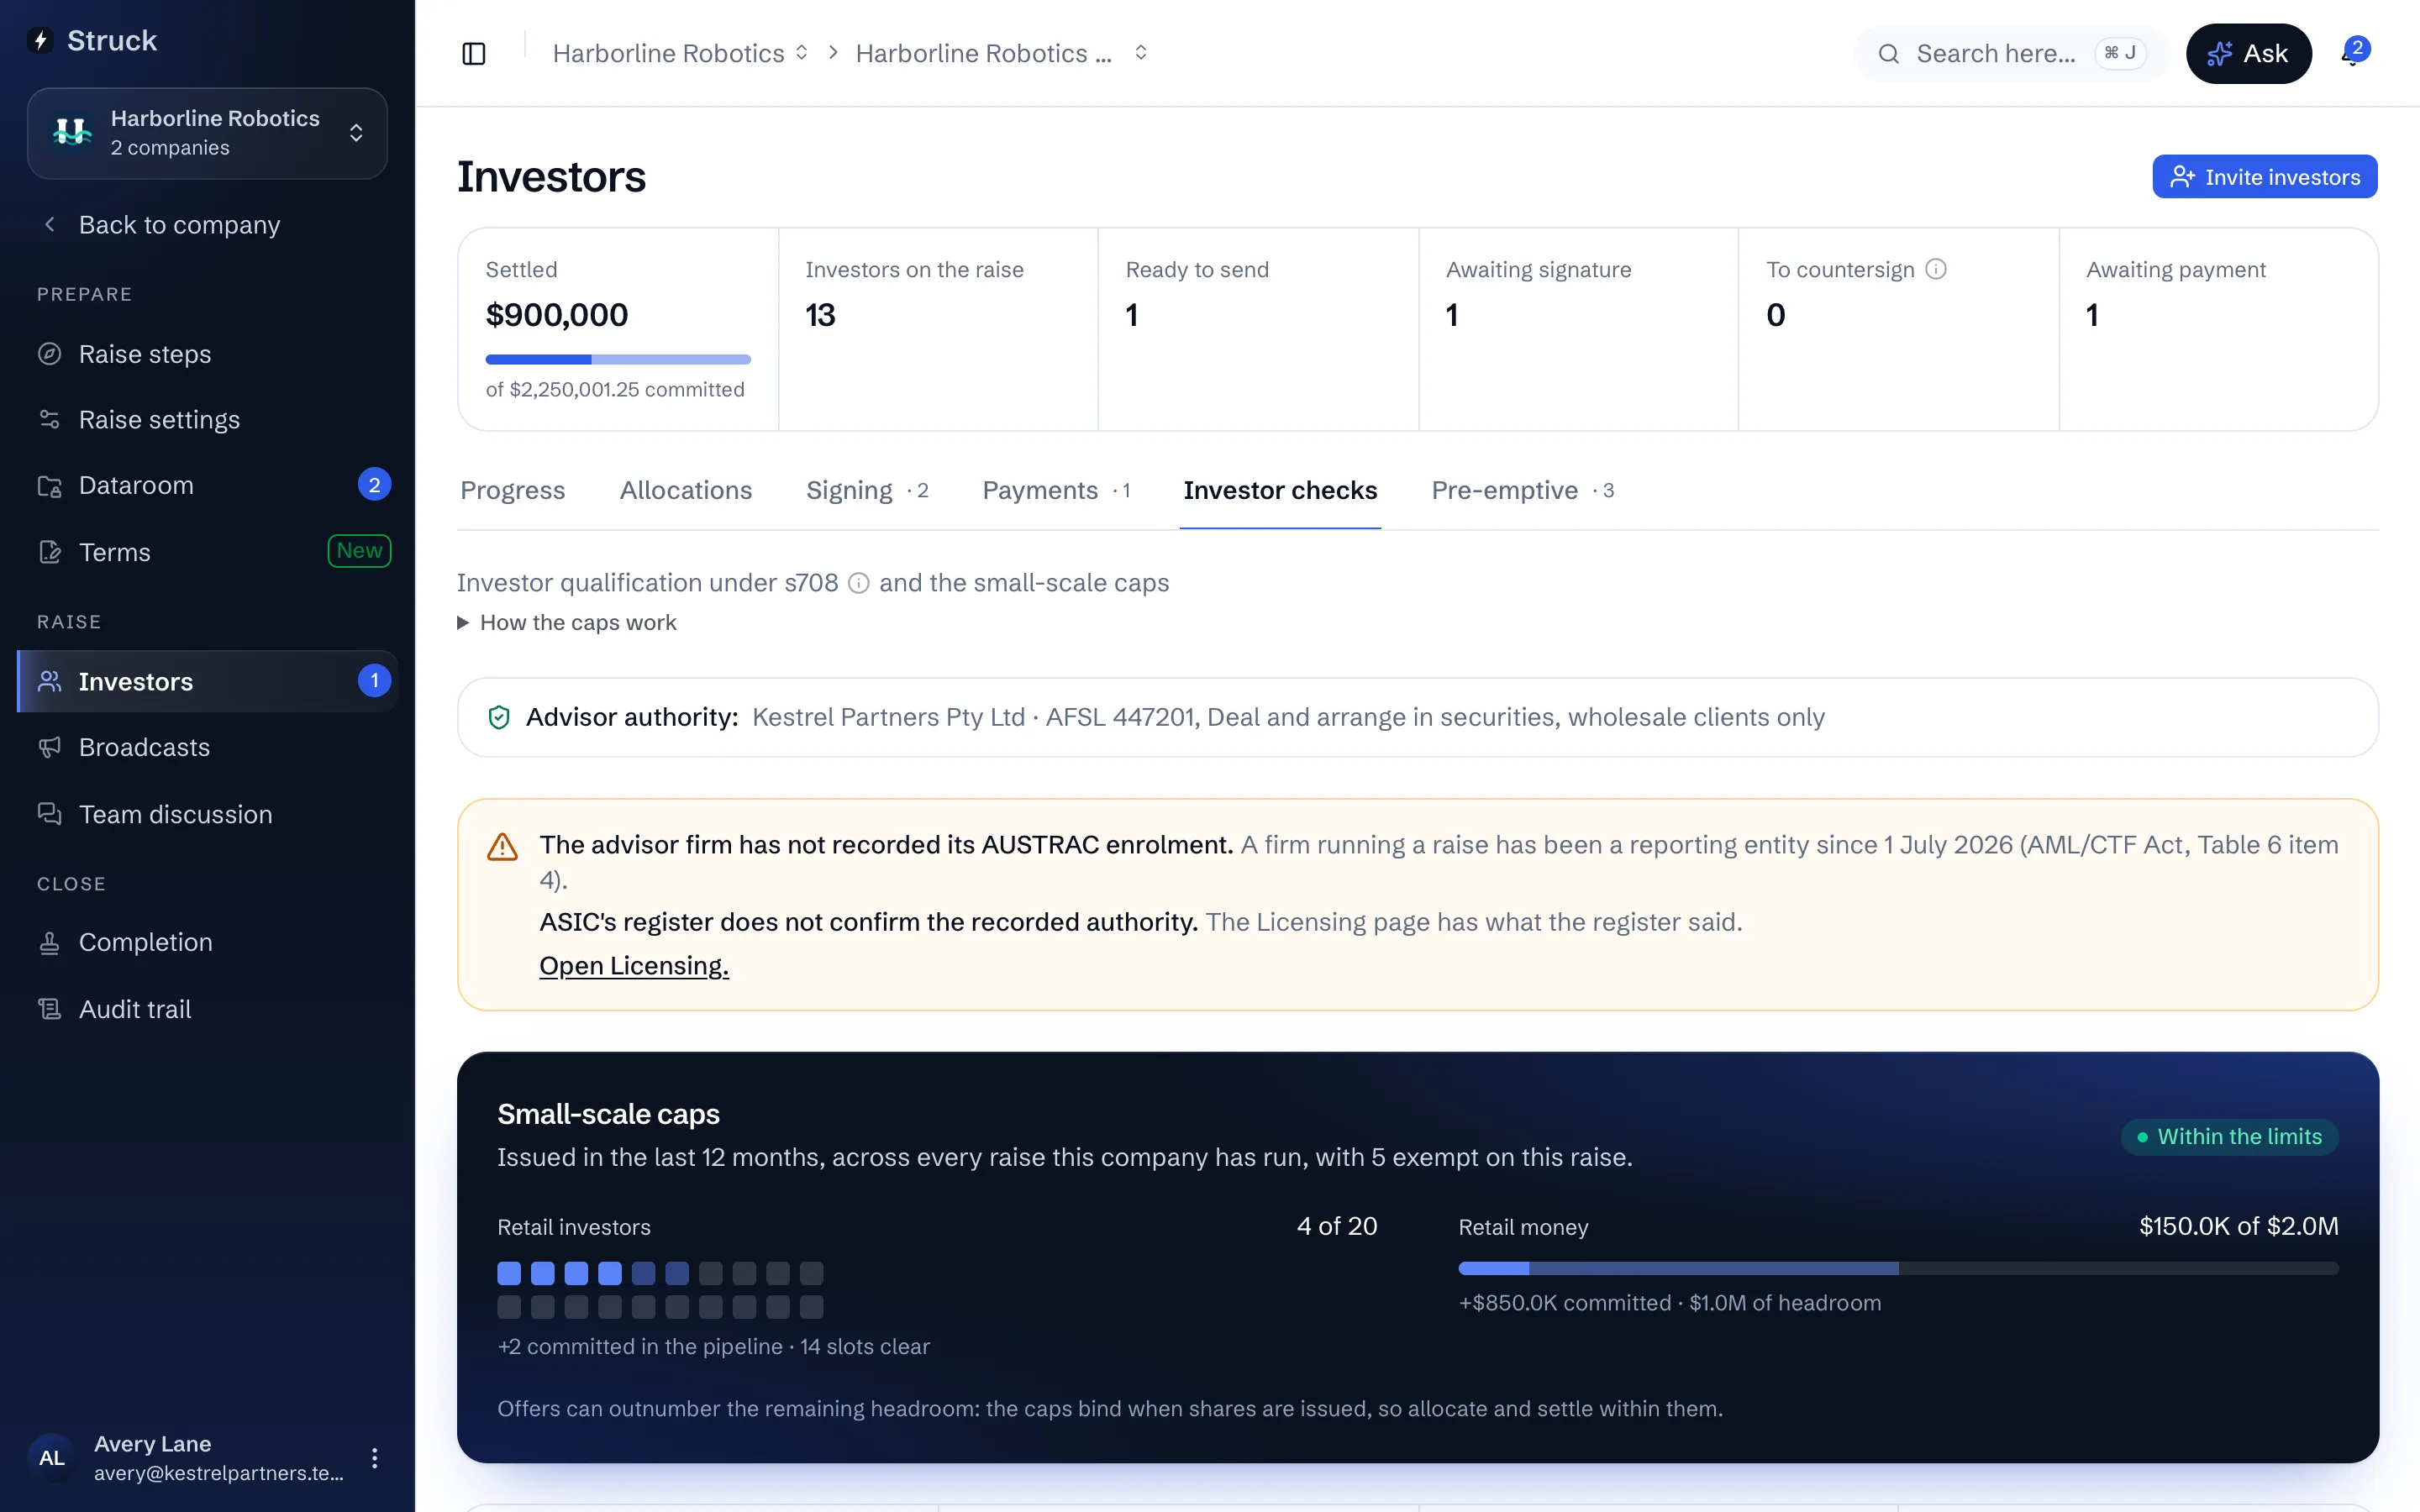Follow the Open Licensing link
The width and height of the screenshot is (2420, 1512).
tap(634, 966)
